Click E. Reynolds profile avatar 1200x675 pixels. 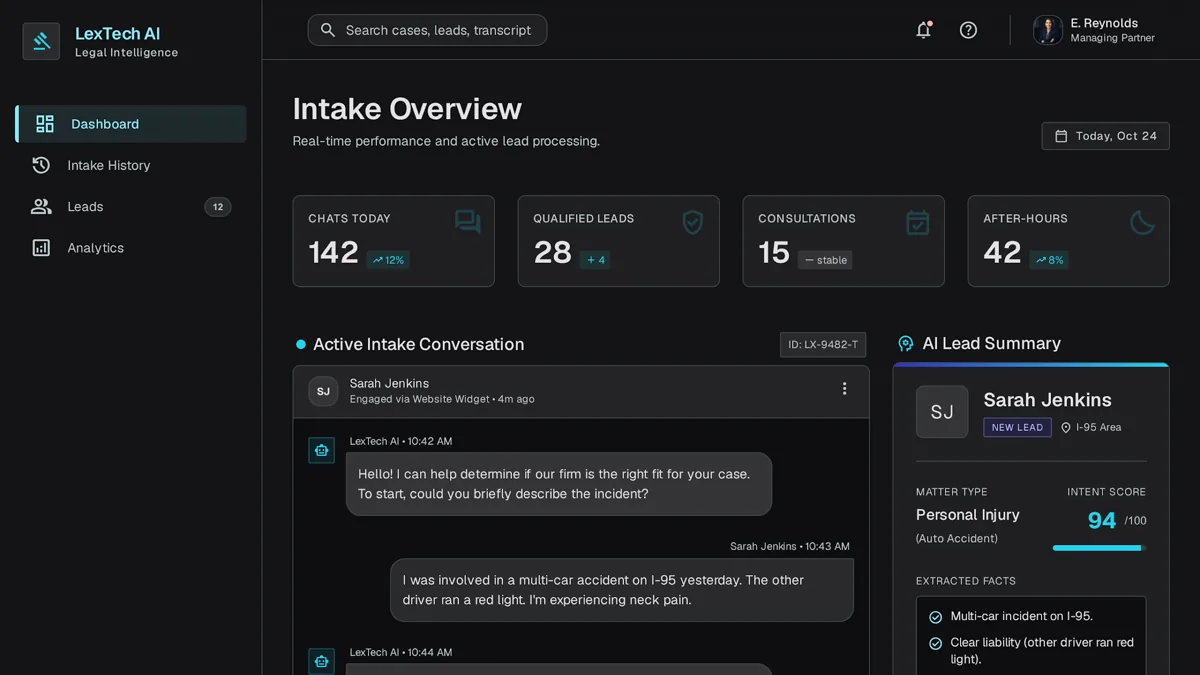click(1047, 30)
